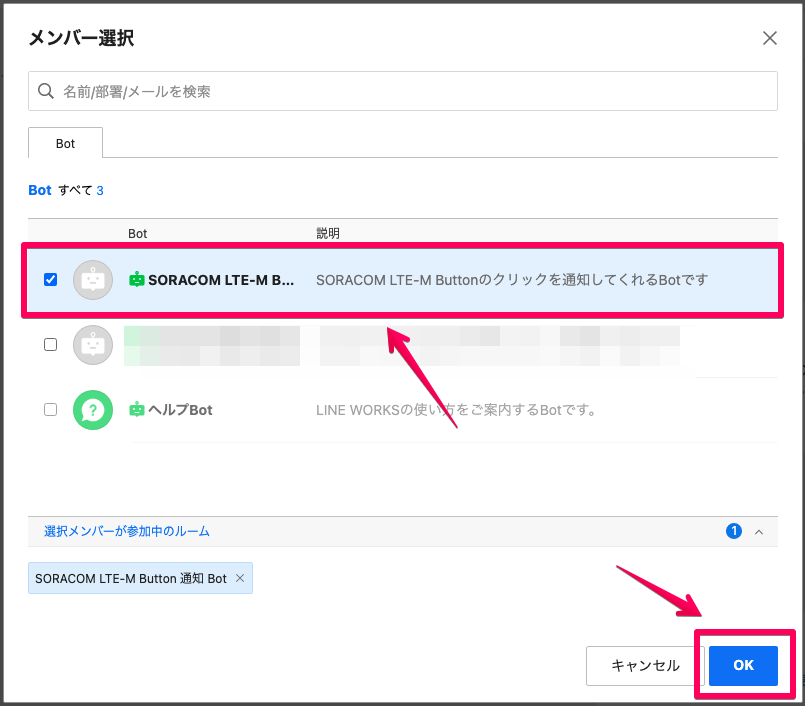The image size is (805, 706).
Task: Uncheck the SORACOM LTE-M Button bot checkbox
Action: click(x=50, y=279)
